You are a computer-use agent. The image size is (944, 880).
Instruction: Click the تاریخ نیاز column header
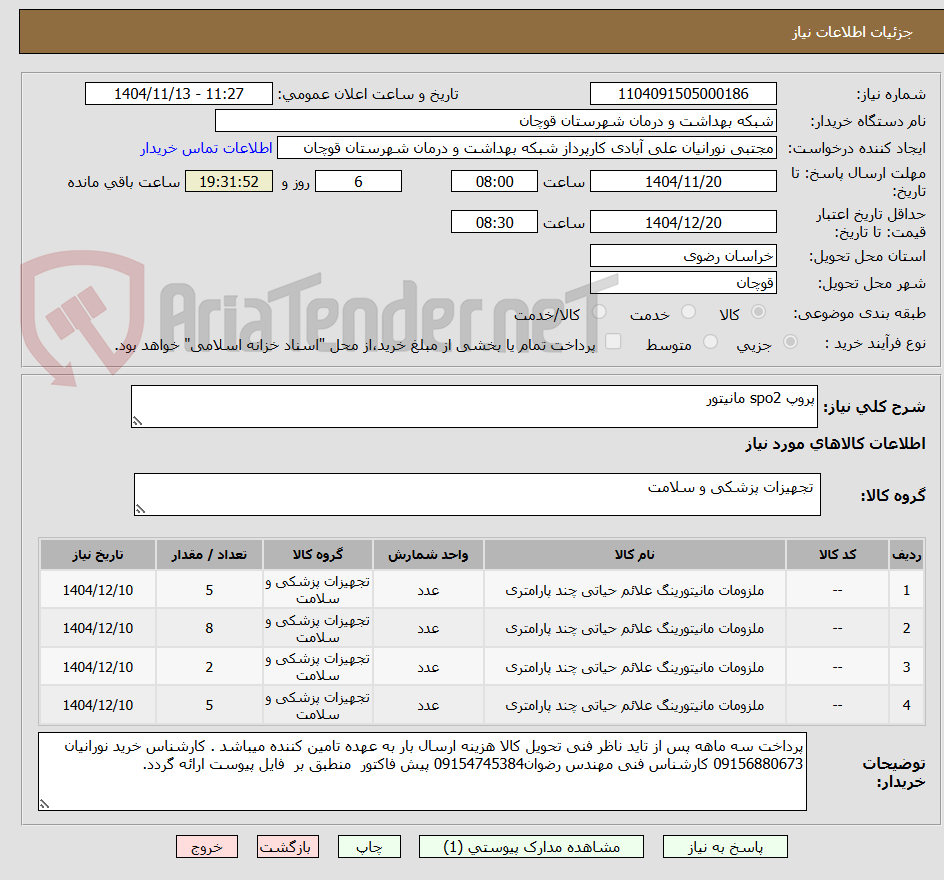click(x=98, y=554)
